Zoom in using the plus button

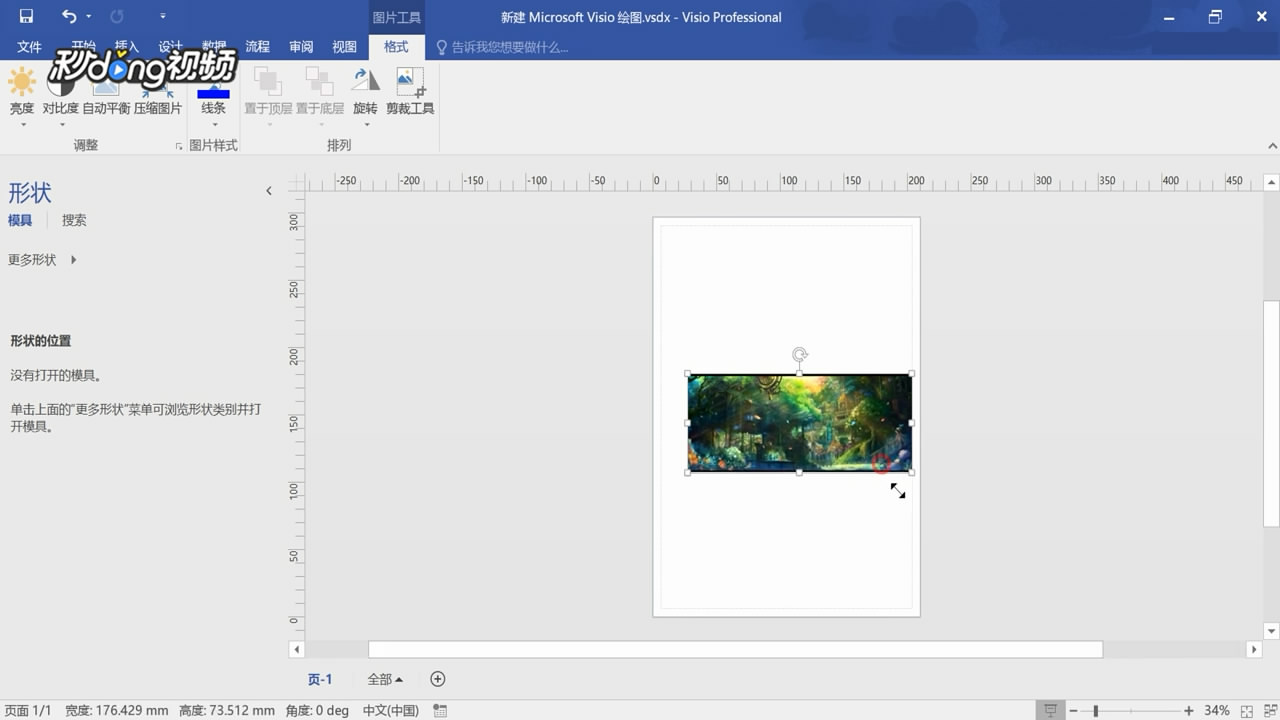tap(1188, 710)
